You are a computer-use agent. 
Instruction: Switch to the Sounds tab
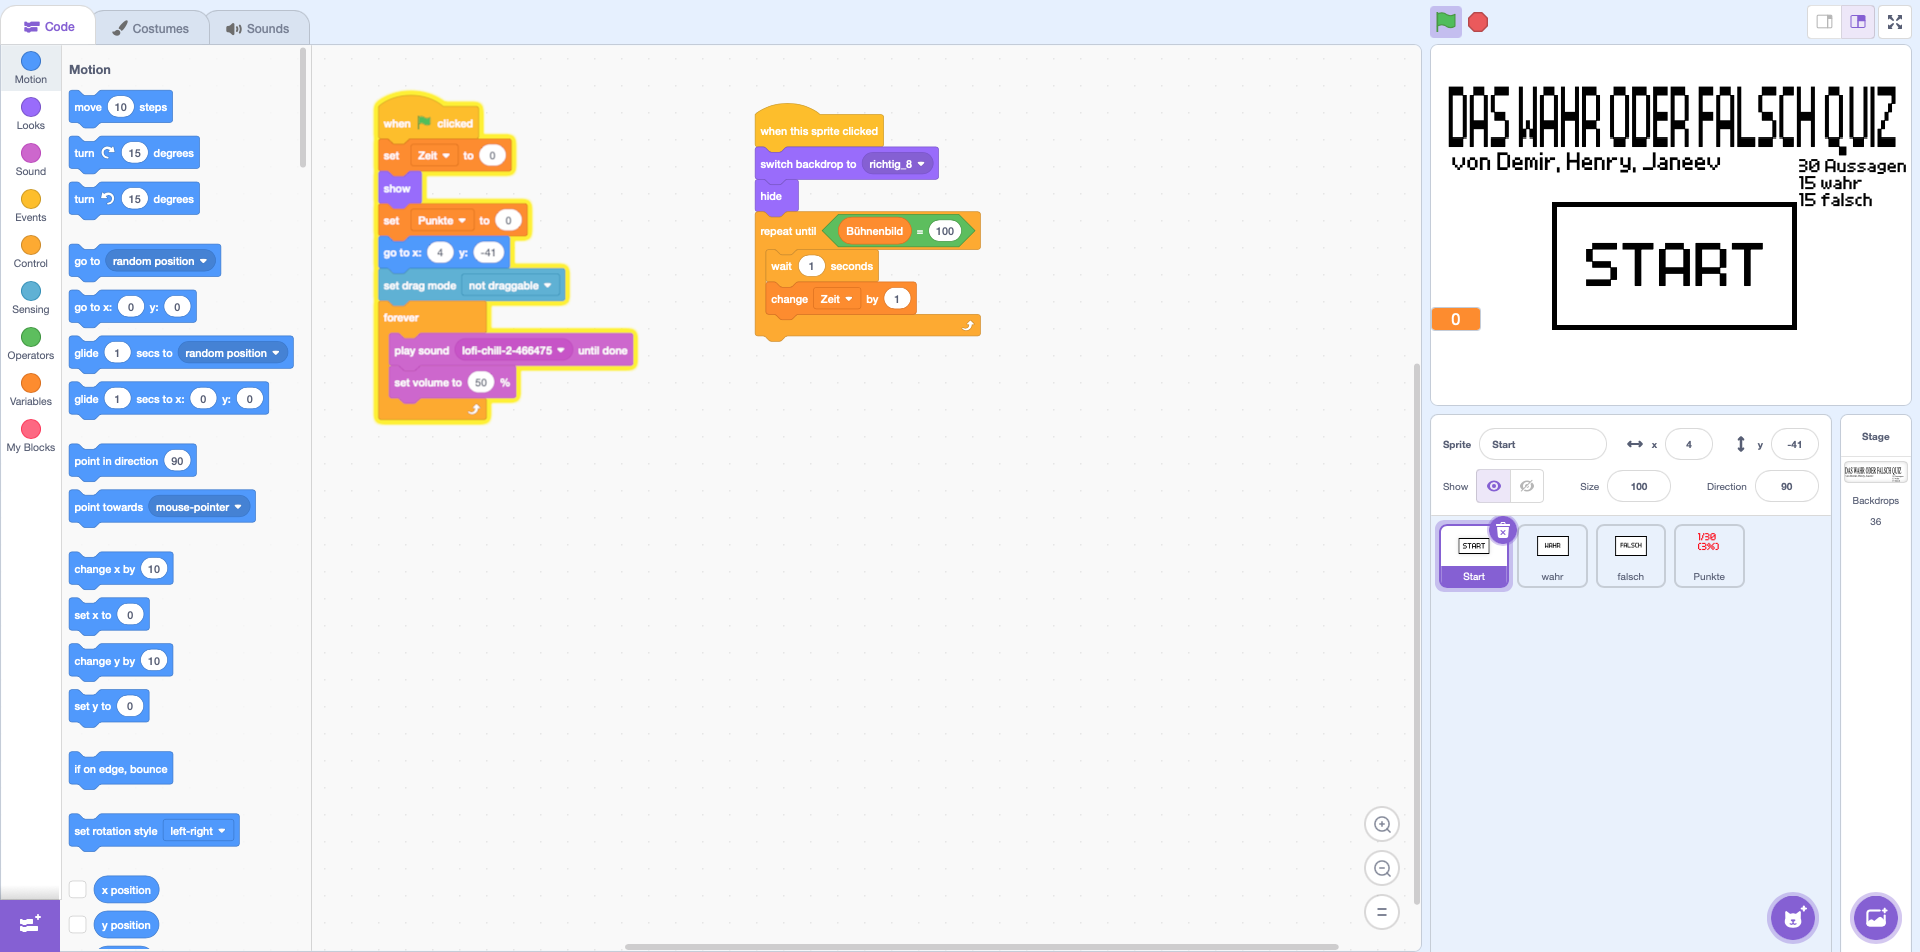coord(258,28)
